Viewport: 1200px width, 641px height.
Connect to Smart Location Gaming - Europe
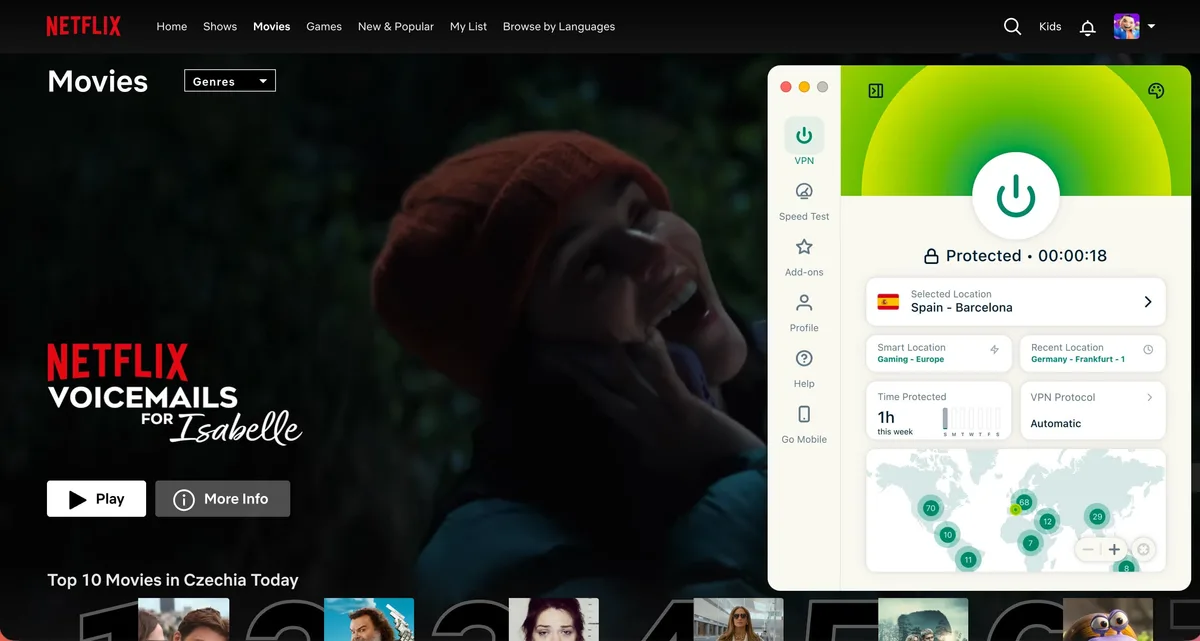(939, 353)
